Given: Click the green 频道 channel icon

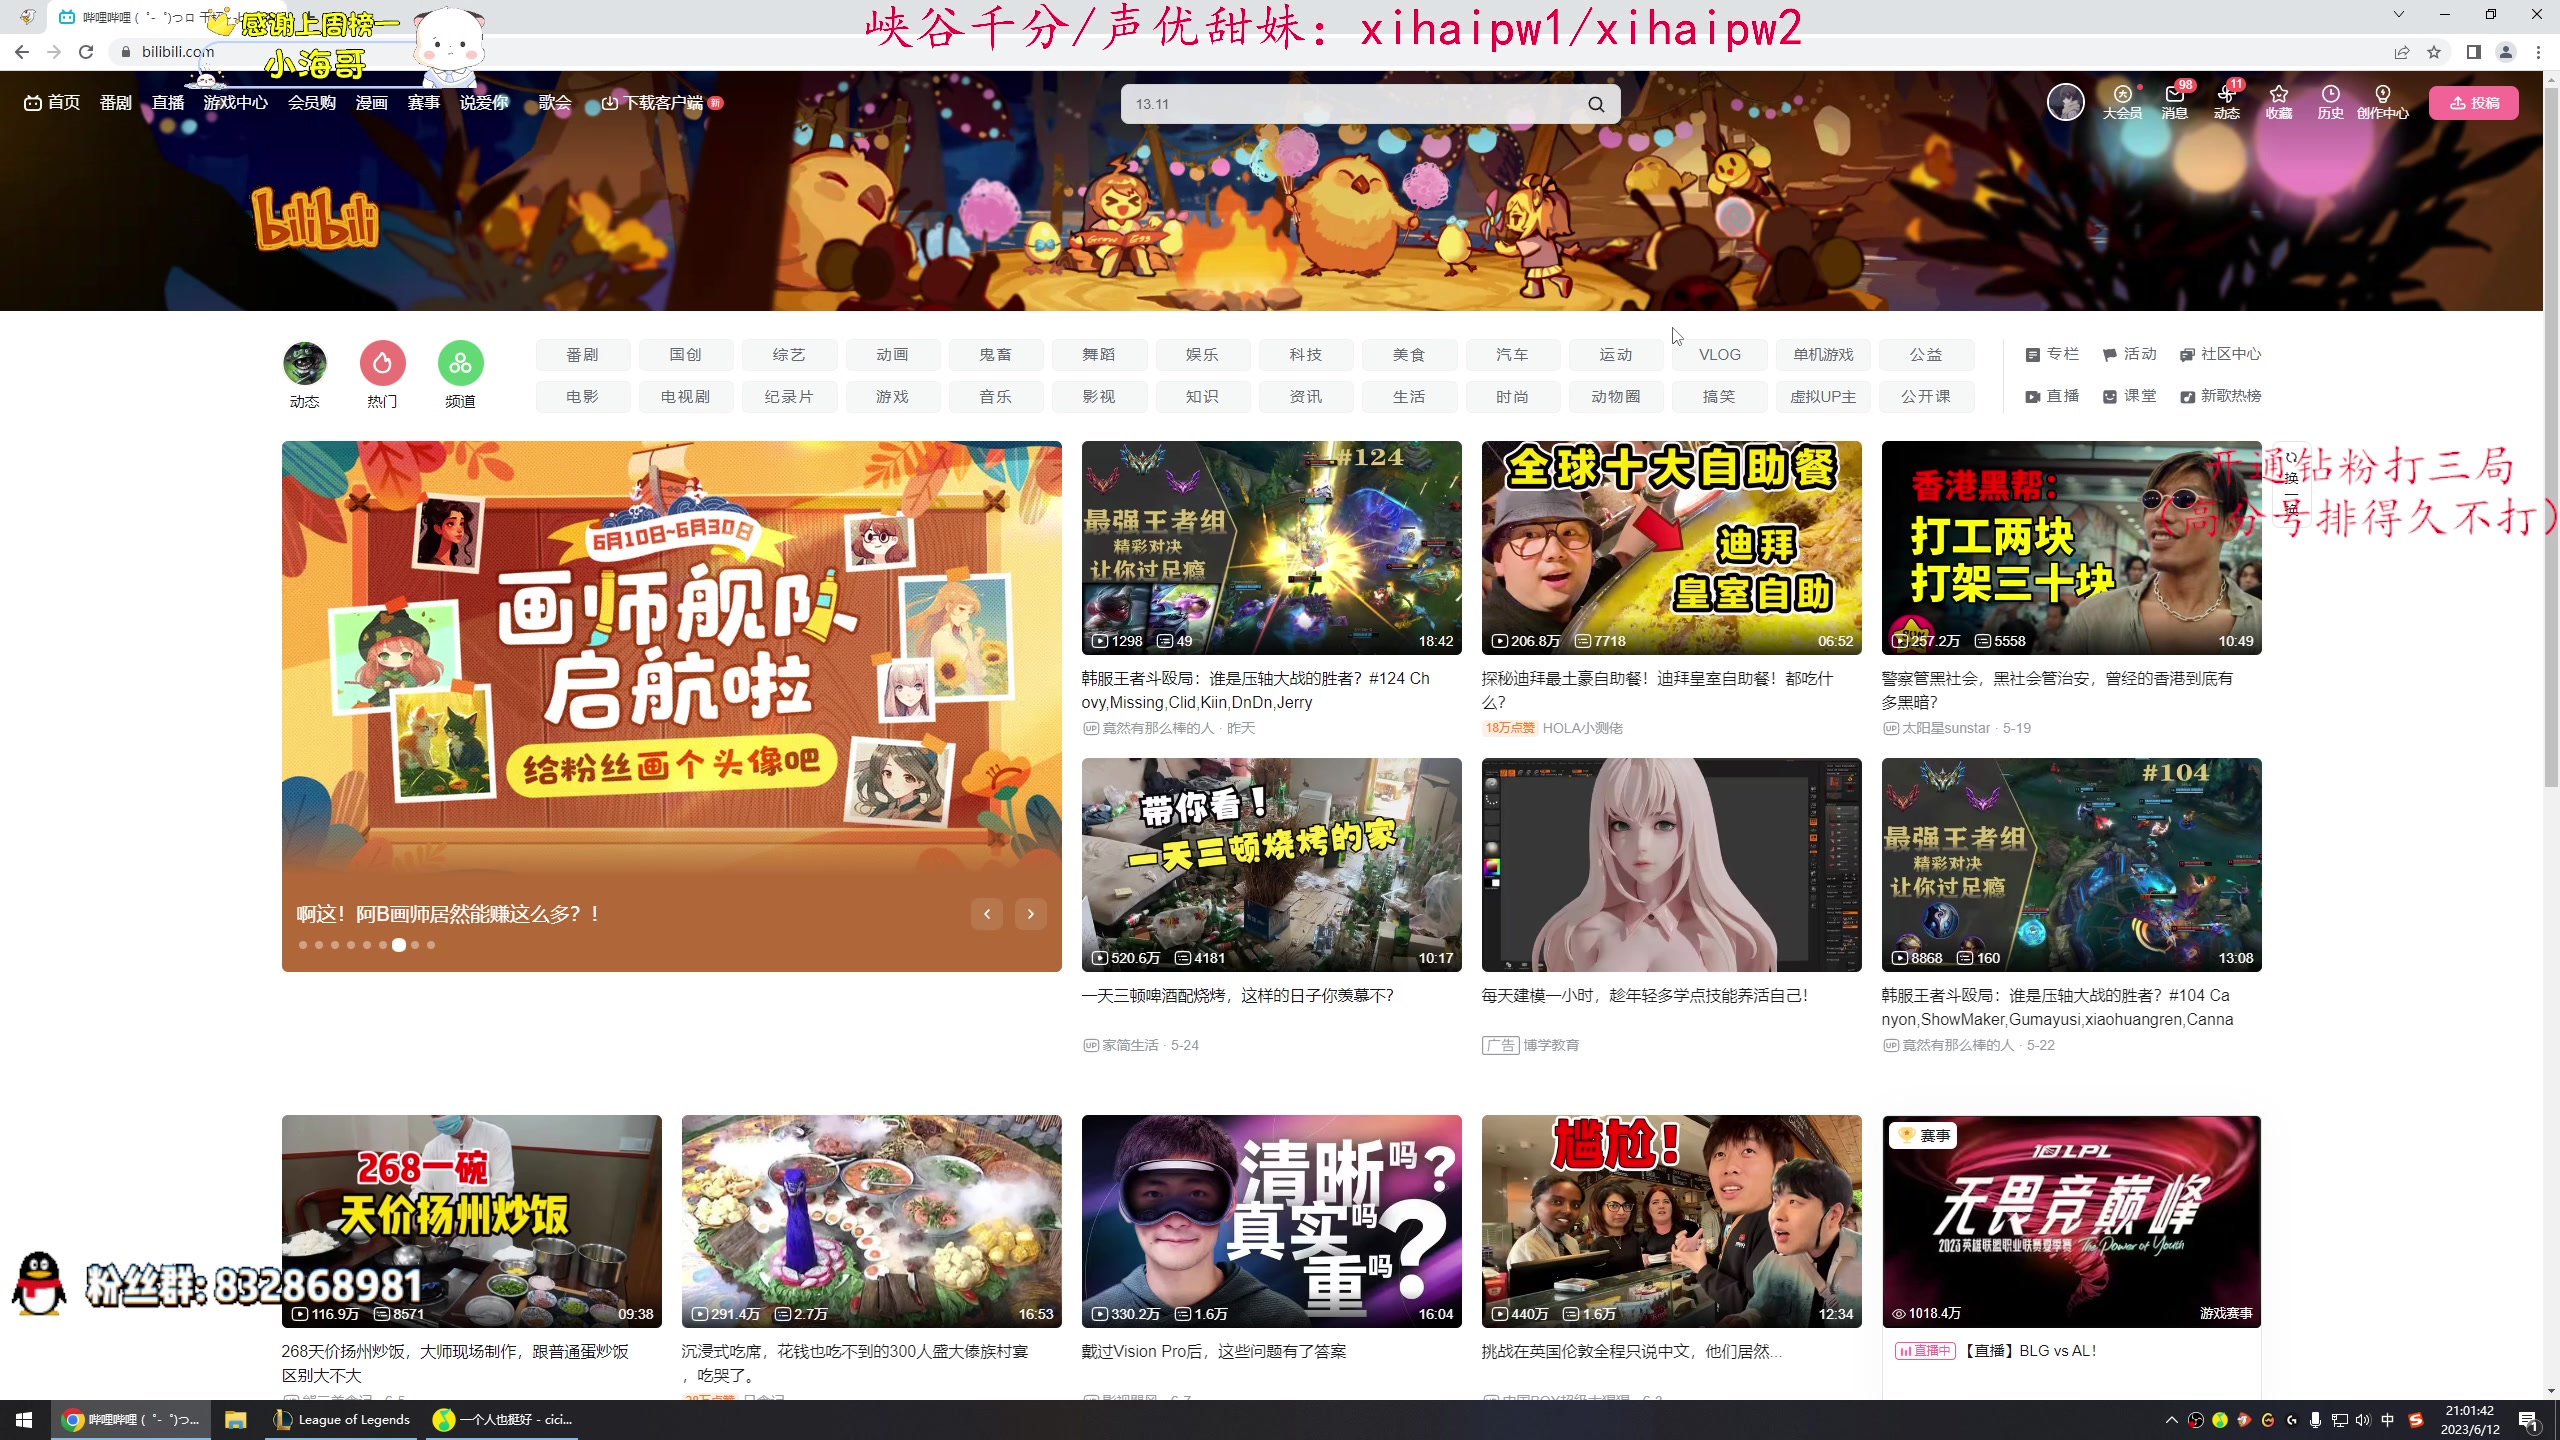Looking at the screenshot, I should pos(460,363).
